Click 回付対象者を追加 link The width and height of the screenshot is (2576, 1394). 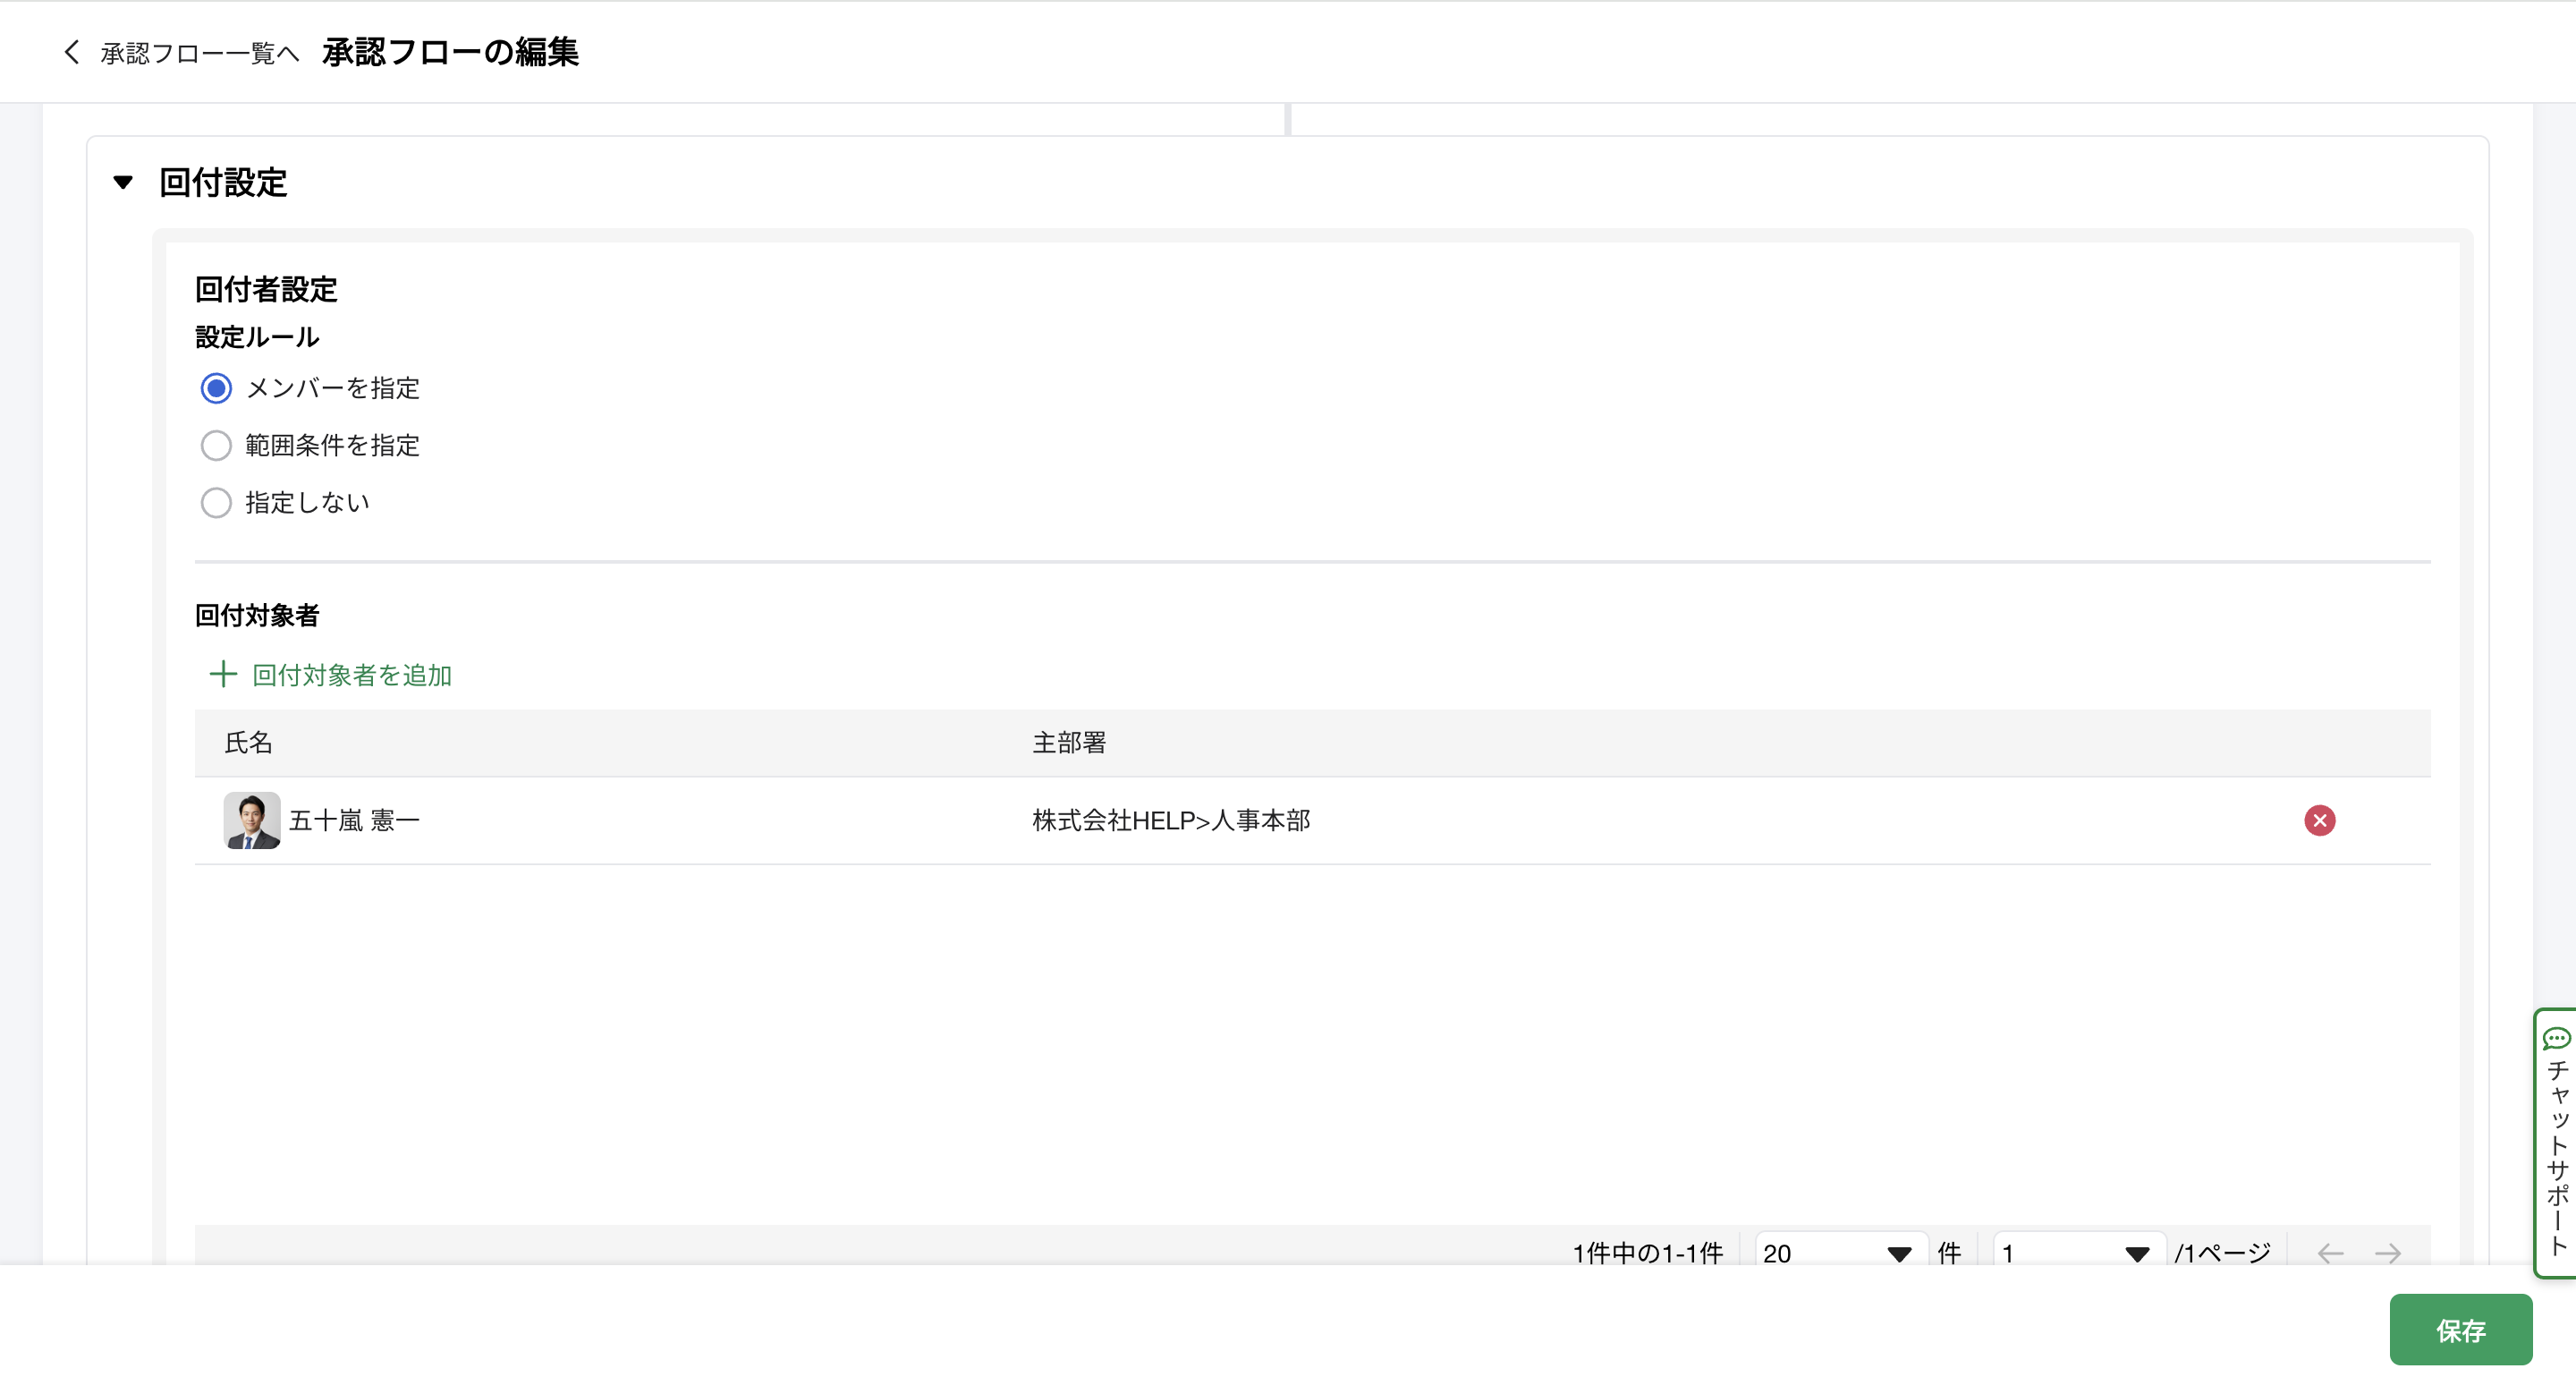coord(351,675)
